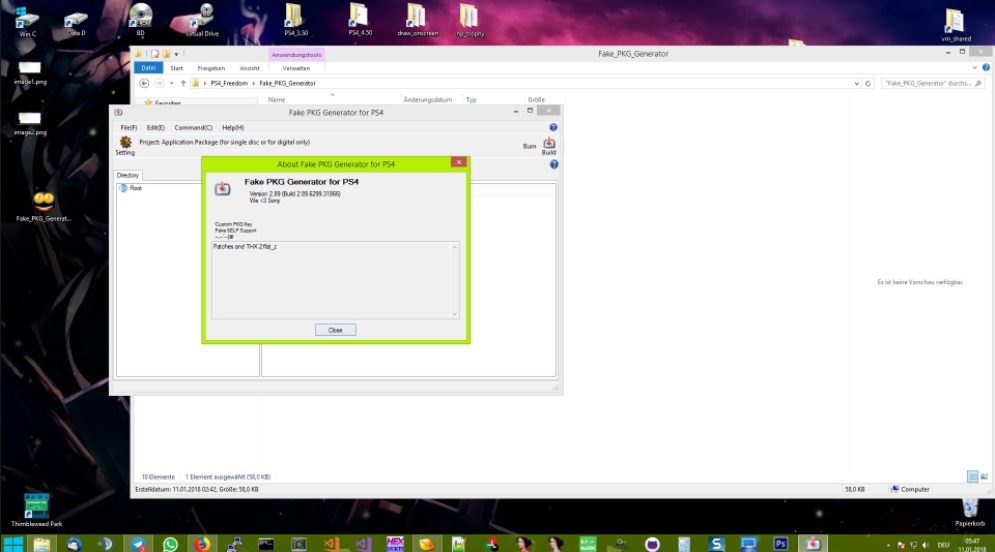Click the Explorer search box

(x=932, y=83)
